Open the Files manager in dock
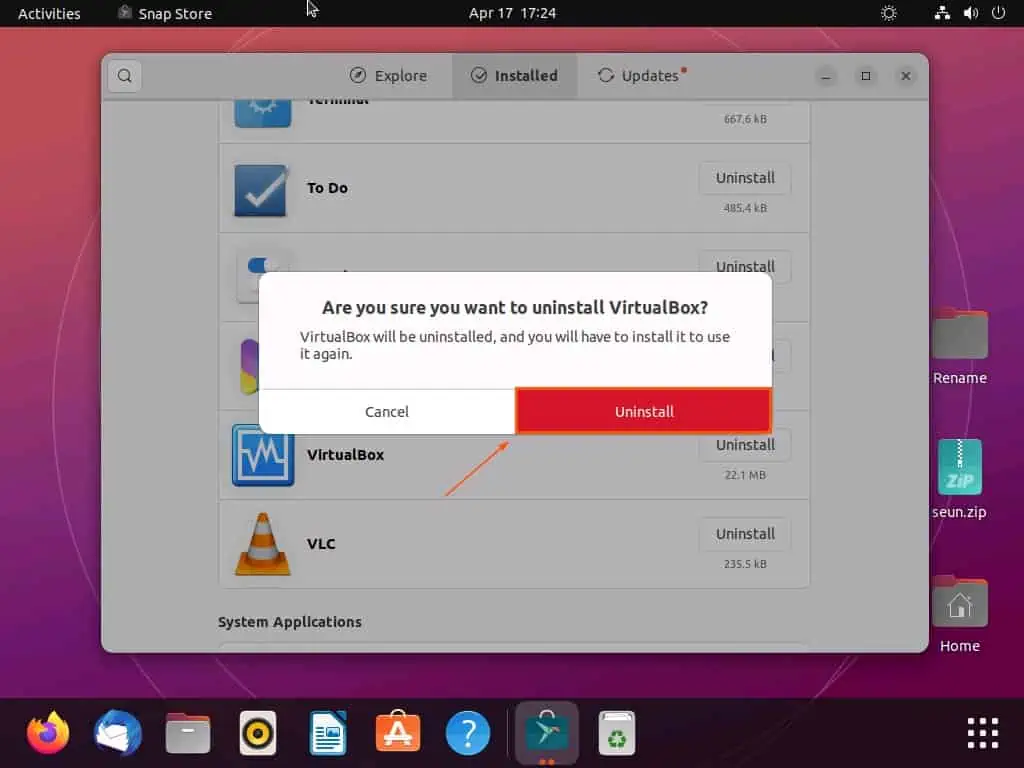Image resolution: width=1024 pixels, height=768 pixels. pos(188,733)
